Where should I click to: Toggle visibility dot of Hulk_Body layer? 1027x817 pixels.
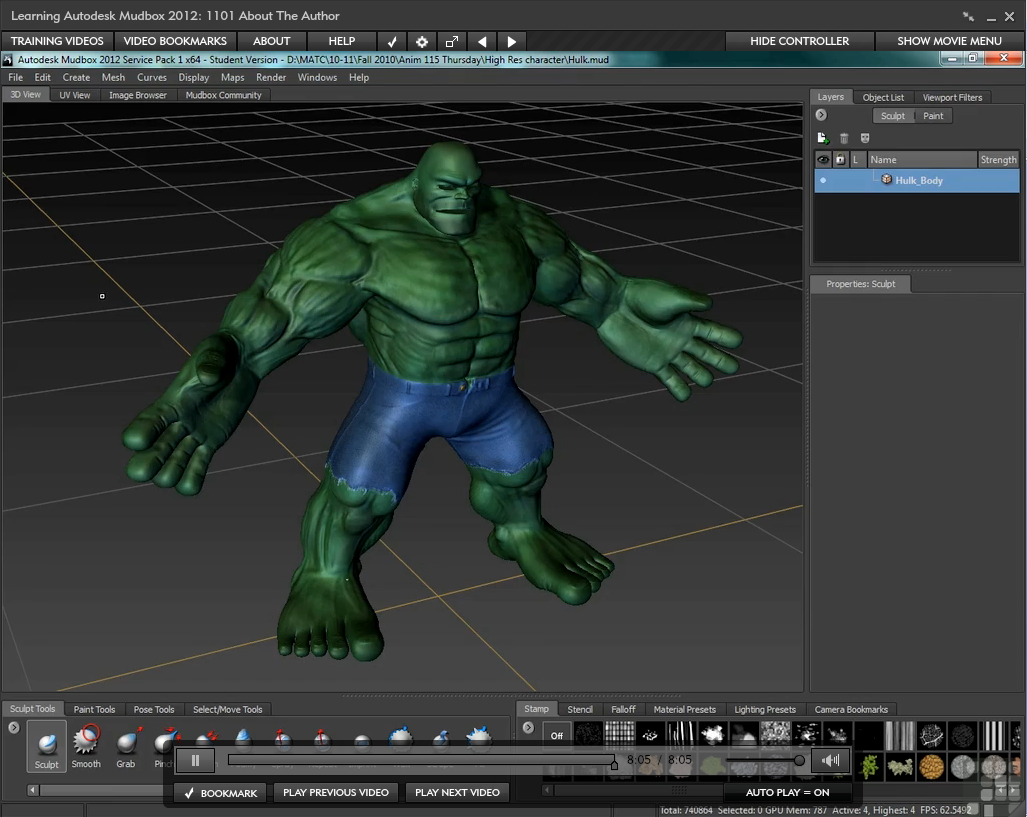click(x=823, y=180)
